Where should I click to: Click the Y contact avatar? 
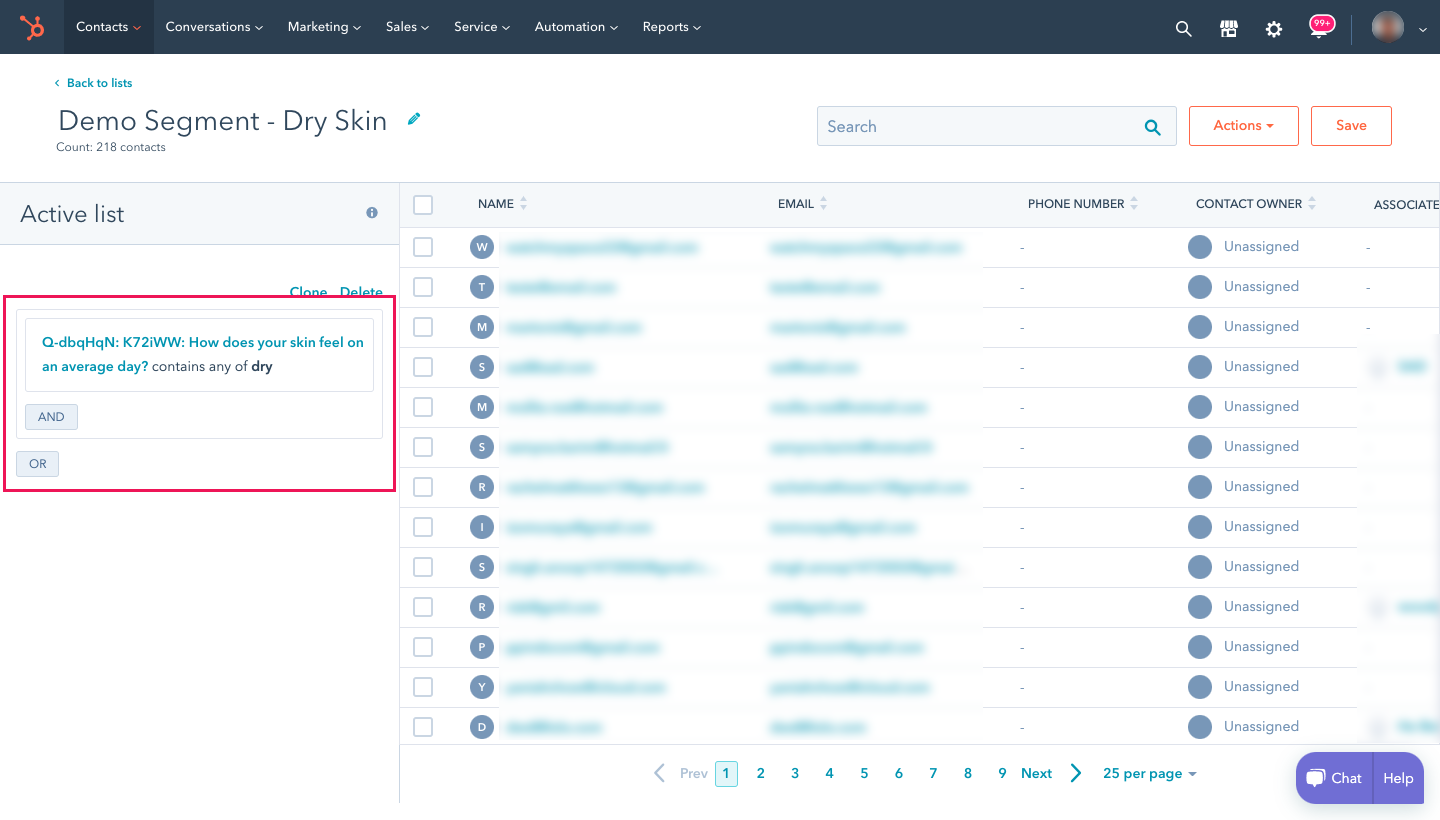pyautogui.click(x=482, y=687)
